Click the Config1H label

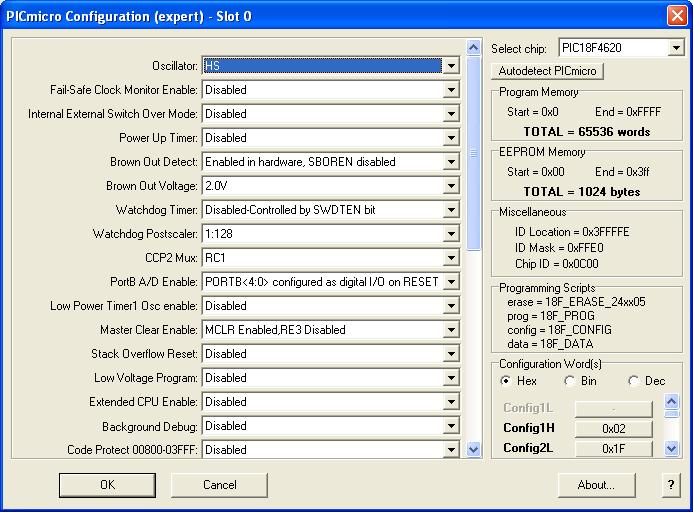[529, 428]
